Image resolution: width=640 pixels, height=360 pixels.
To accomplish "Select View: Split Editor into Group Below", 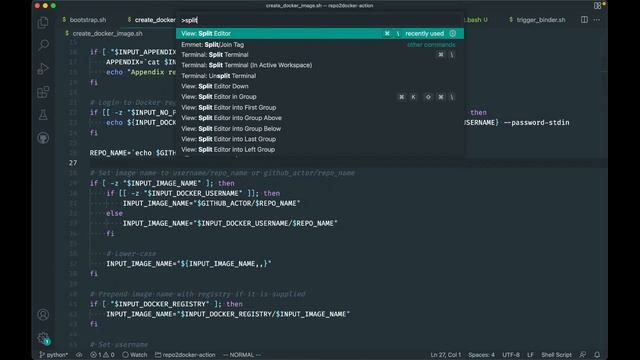I will pos(320,129).
